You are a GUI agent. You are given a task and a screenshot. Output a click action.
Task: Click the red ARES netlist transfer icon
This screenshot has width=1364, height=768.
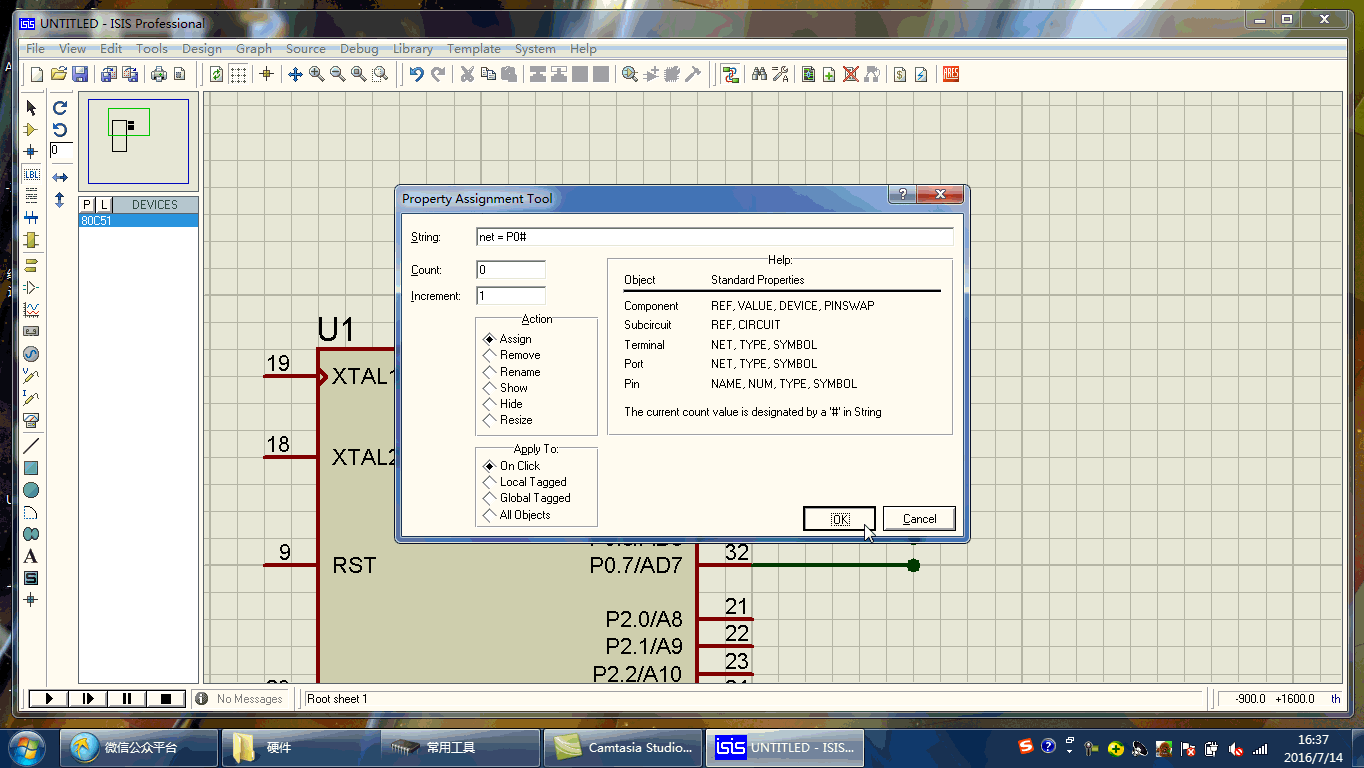pos(951,74)
